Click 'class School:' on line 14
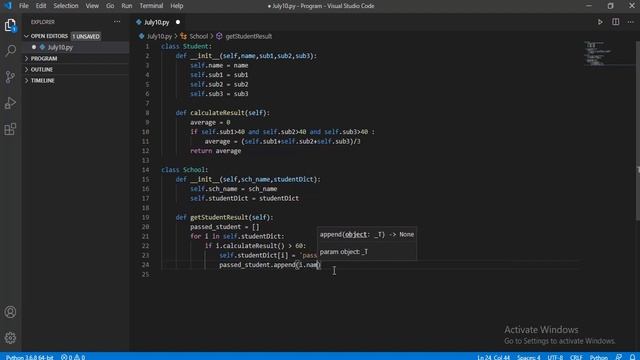The width and height of the screenshot is (640, 360). tap(184, 170)
